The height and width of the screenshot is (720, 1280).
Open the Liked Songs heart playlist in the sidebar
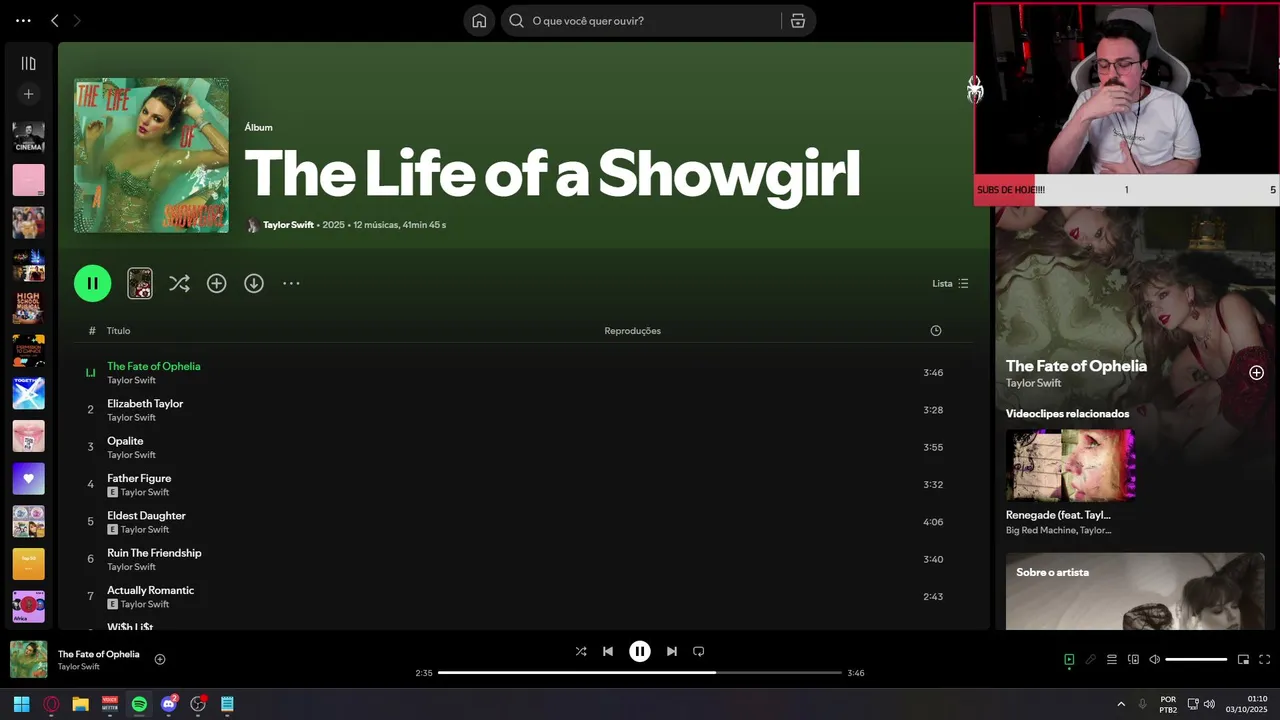coord(28,478)
